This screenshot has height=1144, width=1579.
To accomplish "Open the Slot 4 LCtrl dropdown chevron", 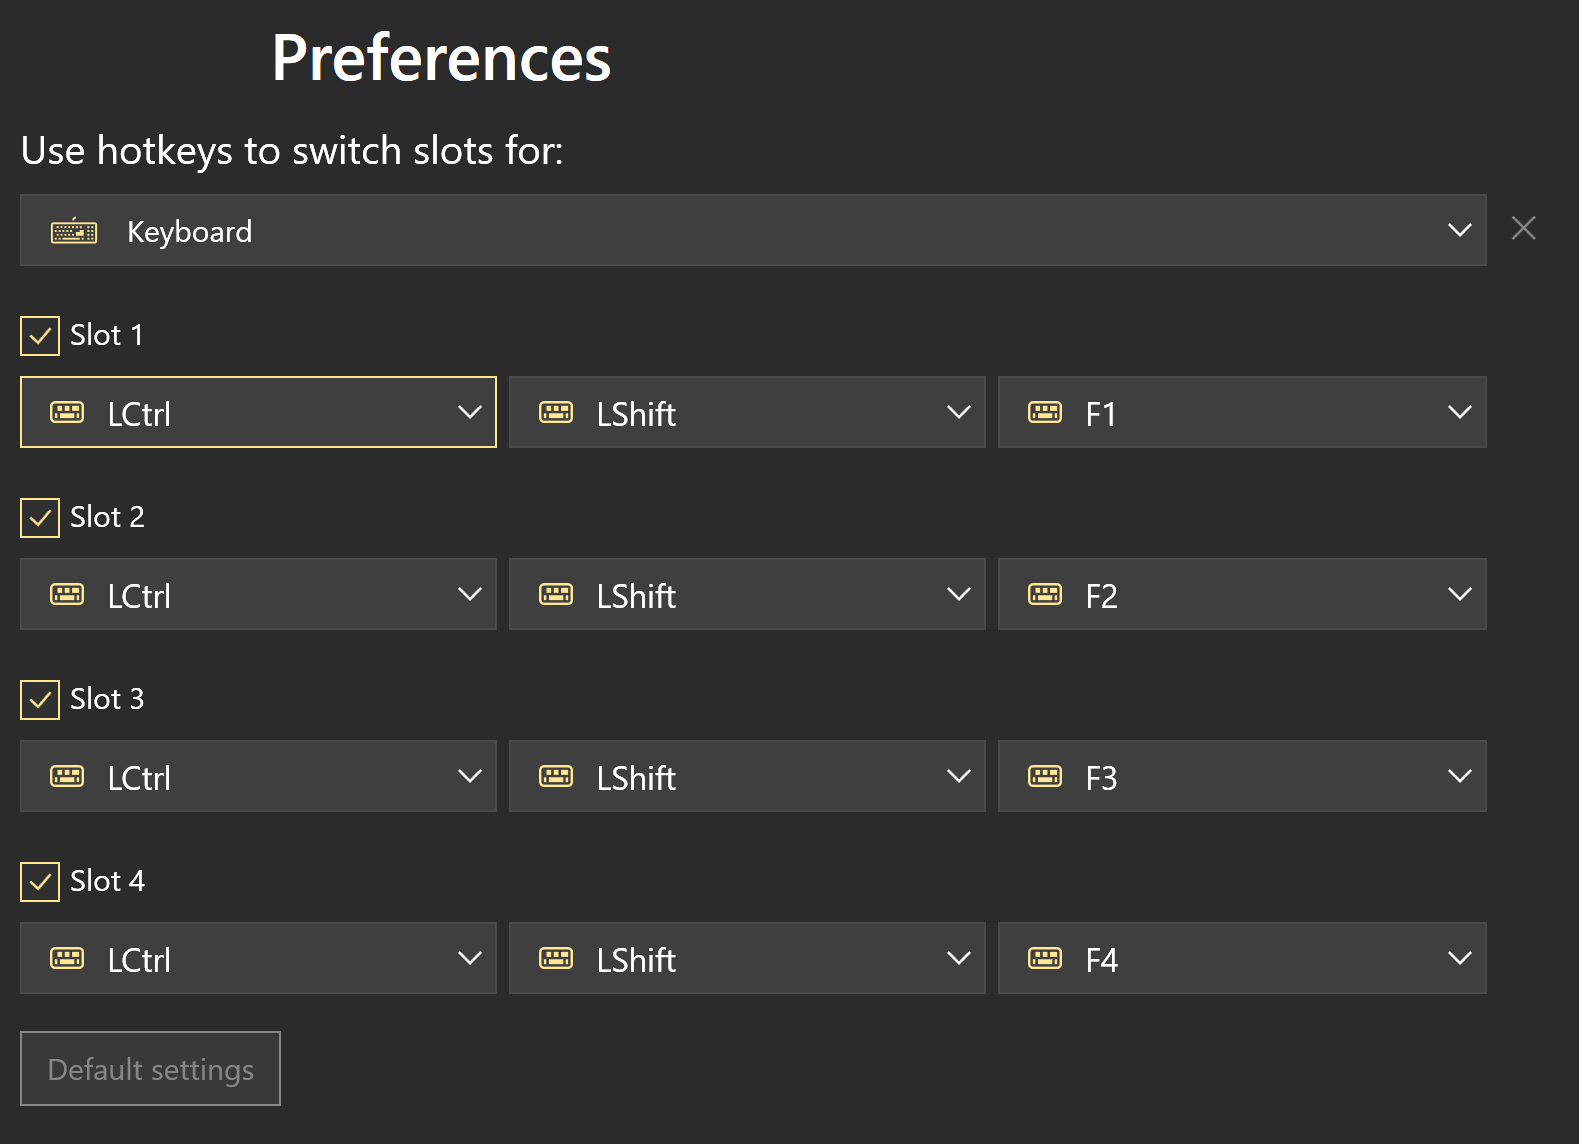I will tap(469, 958).
